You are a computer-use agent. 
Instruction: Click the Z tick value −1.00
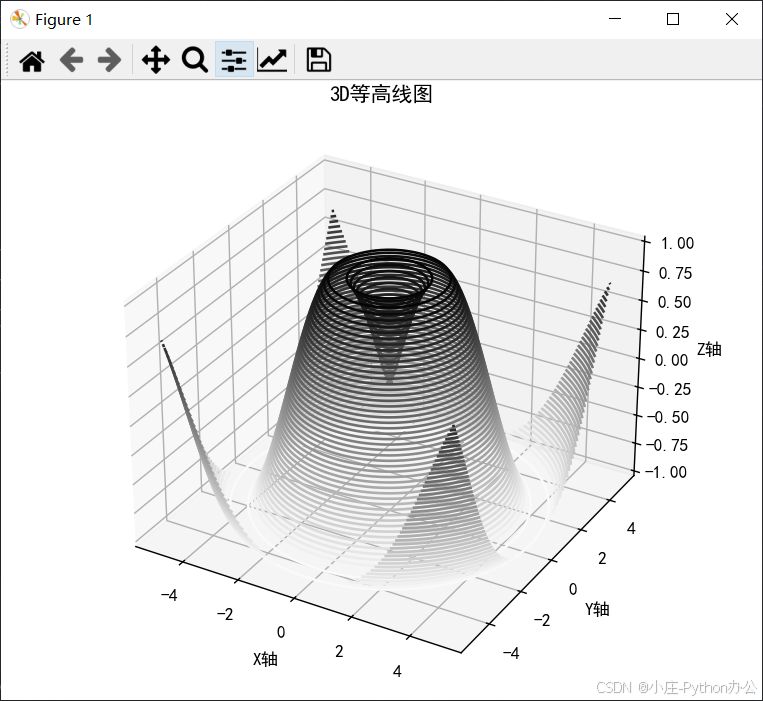[x=666, y=472]
